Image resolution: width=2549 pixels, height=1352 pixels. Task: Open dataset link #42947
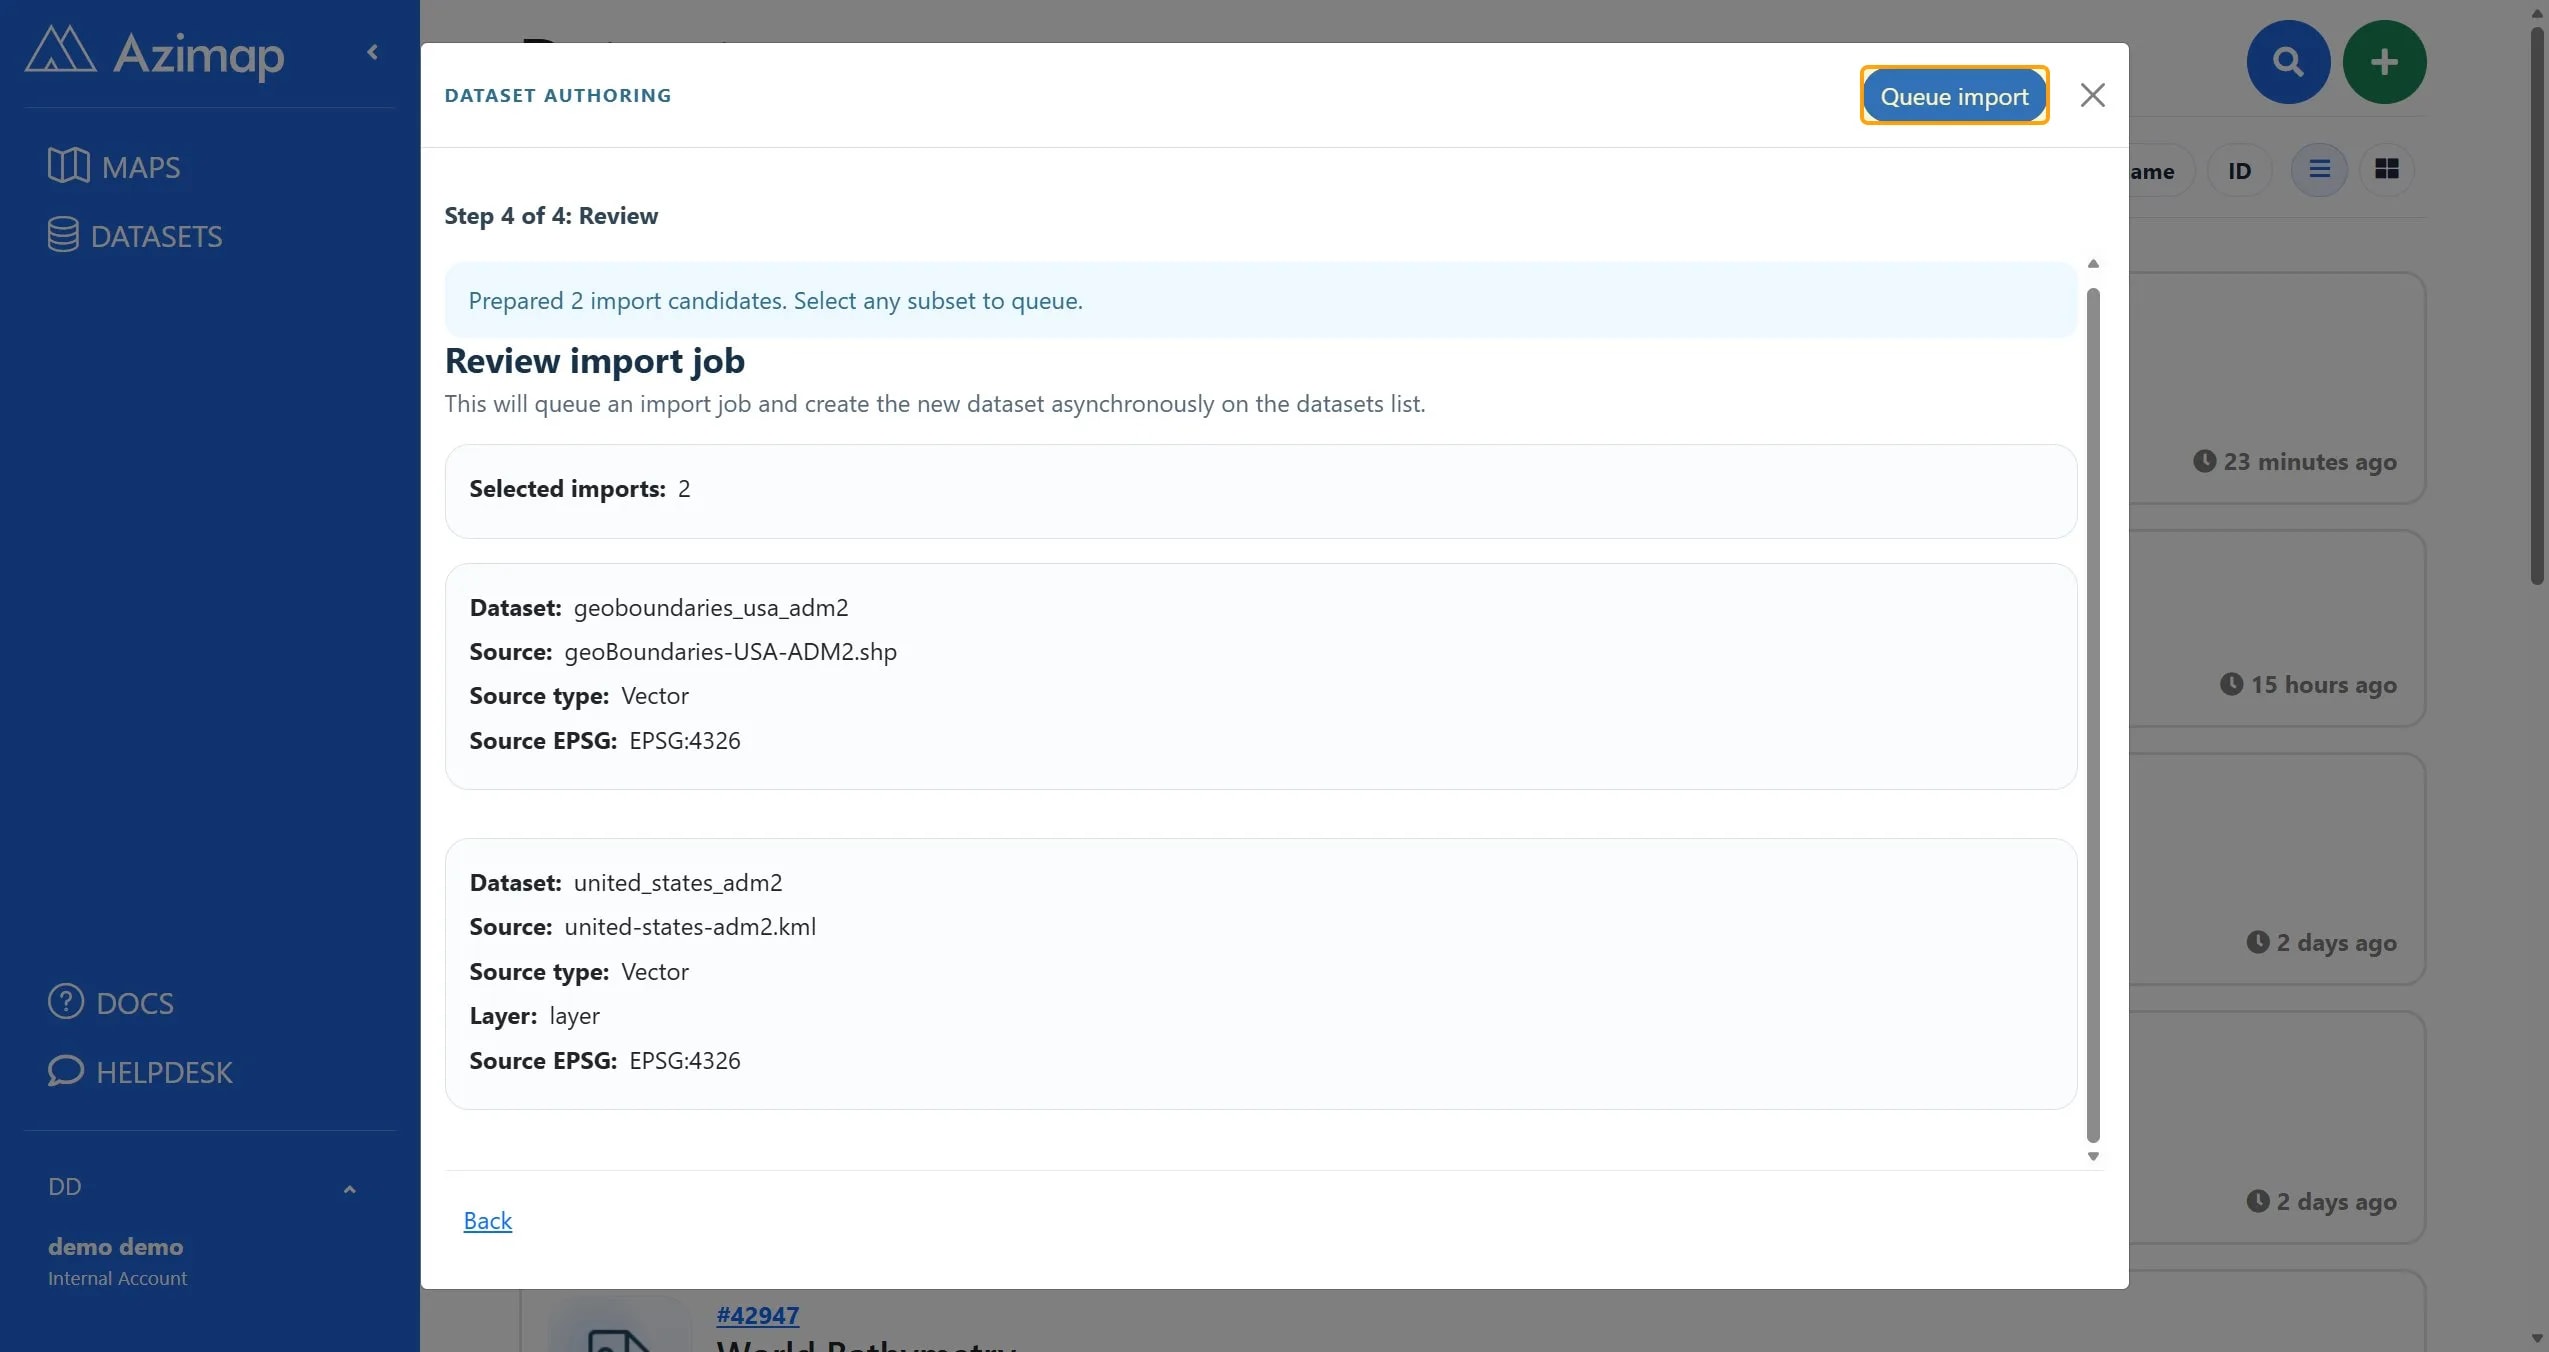(757, 1315)
